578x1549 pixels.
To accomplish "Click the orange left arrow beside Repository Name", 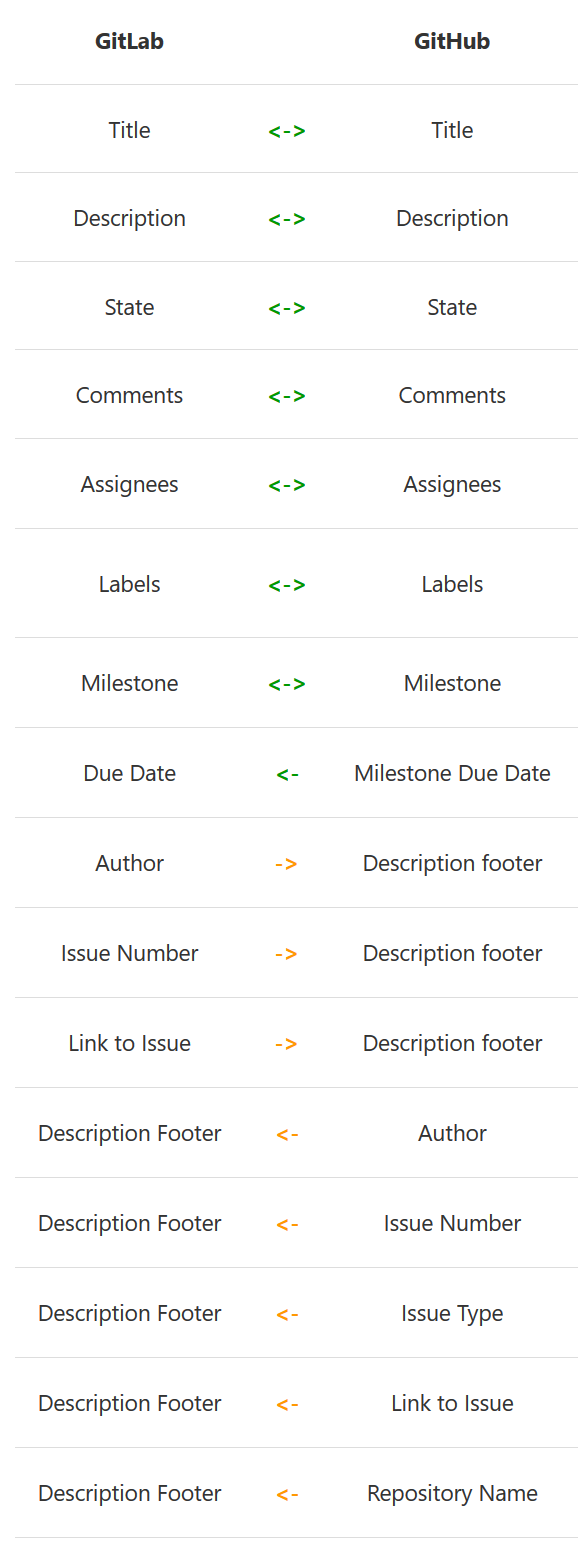I will (x=287, y=1493).
